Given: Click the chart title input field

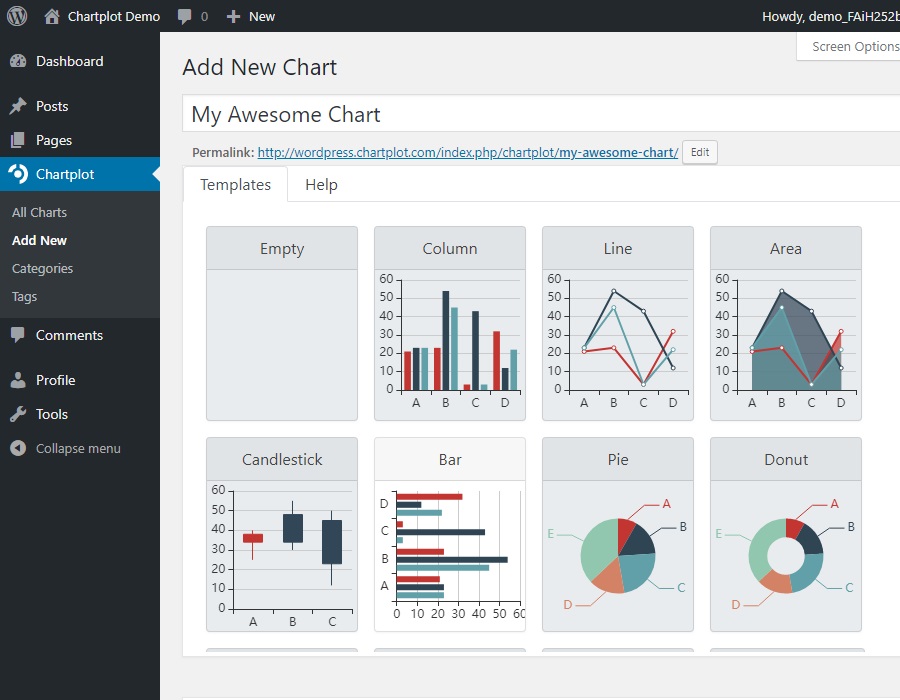Looking at the screenshot, I should [541, 114].
